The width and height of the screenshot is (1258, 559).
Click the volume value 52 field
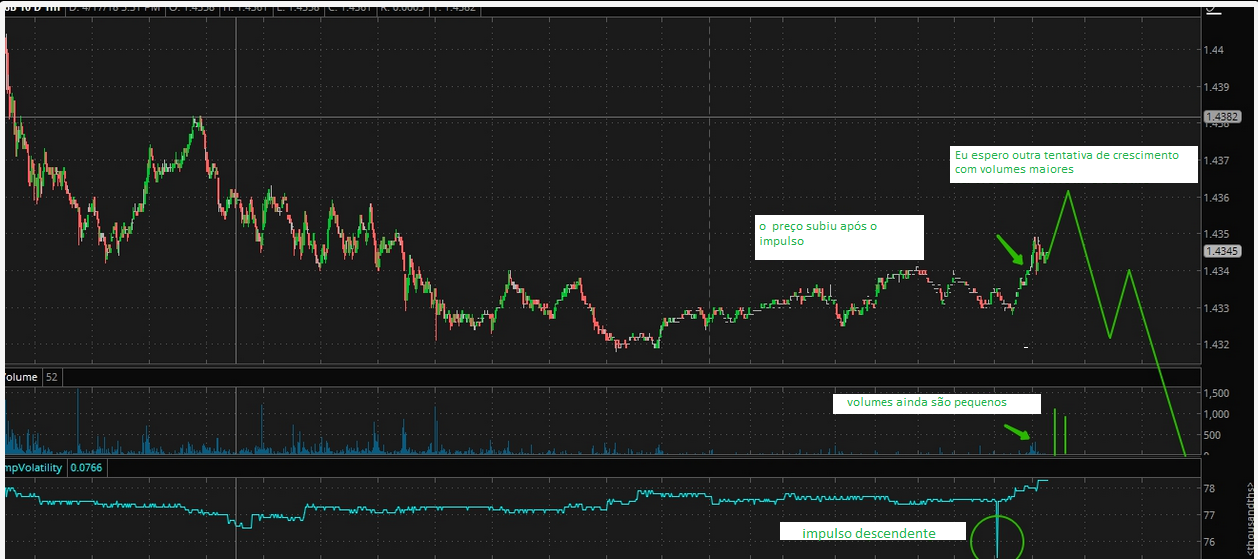(52, 377)
